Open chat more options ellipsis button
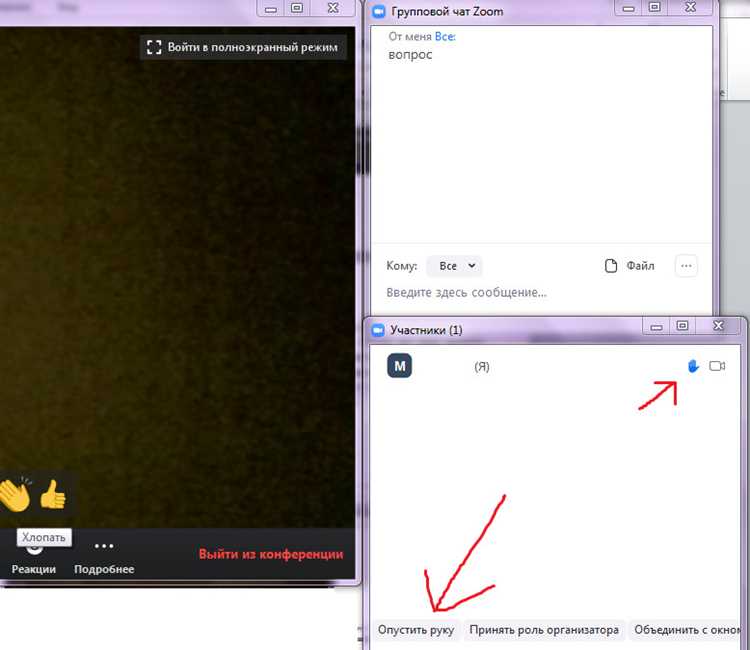Image resolution: width=750 pixels, height=650 pixels. (686, 266)
